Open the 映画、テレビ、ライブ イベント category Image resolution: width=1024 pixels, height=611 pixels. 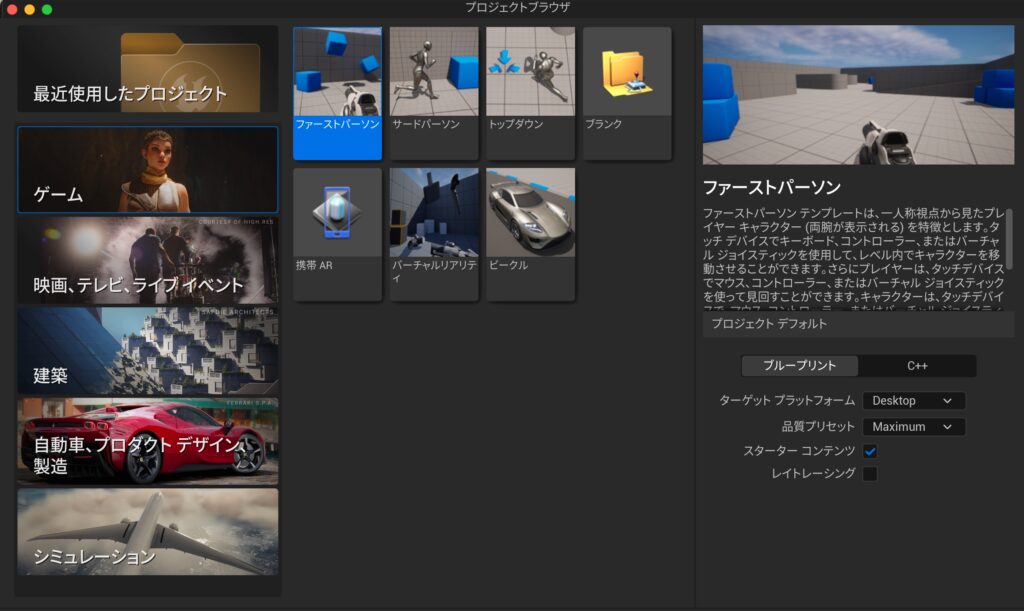coord(148,261)
